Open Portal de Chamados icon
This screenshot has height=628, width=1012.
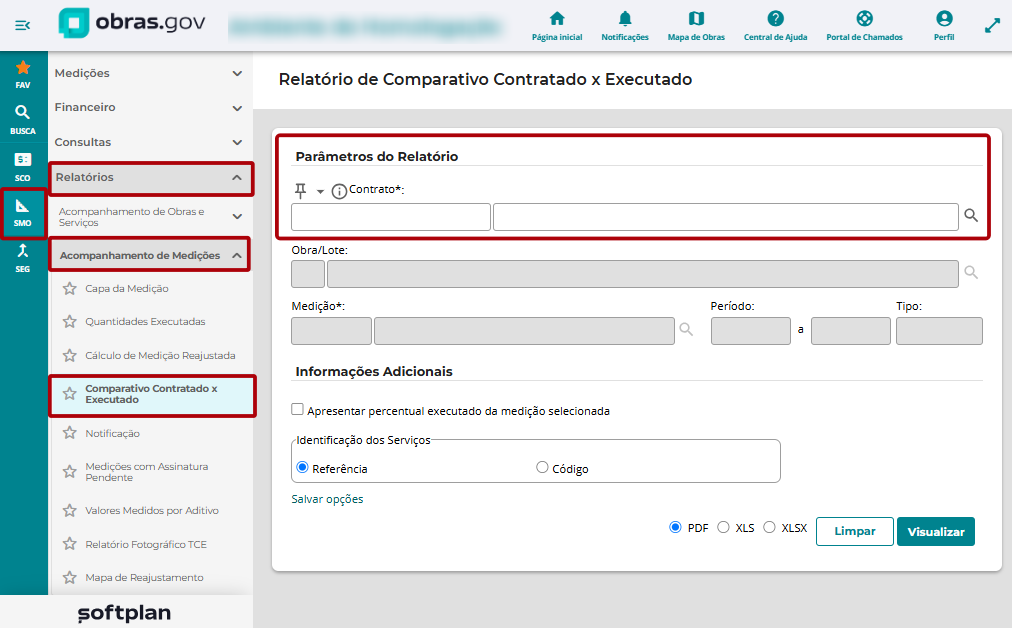click(x=864, y=18)
